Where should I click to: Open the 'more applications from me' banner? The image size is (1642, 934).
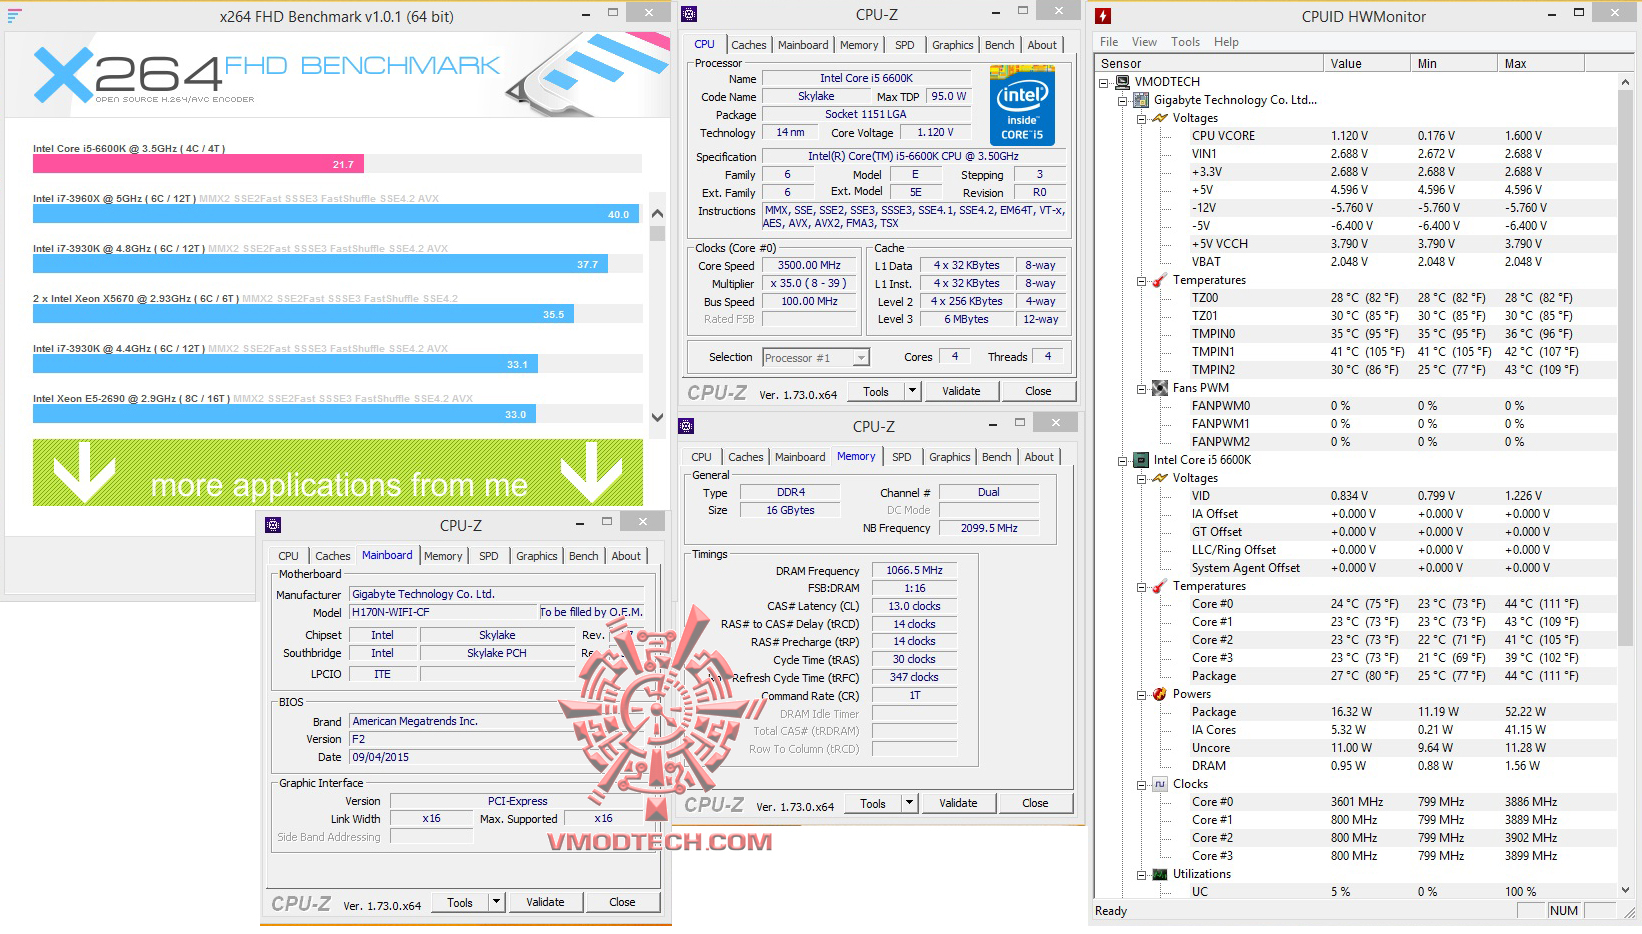(x=338, y=472)
